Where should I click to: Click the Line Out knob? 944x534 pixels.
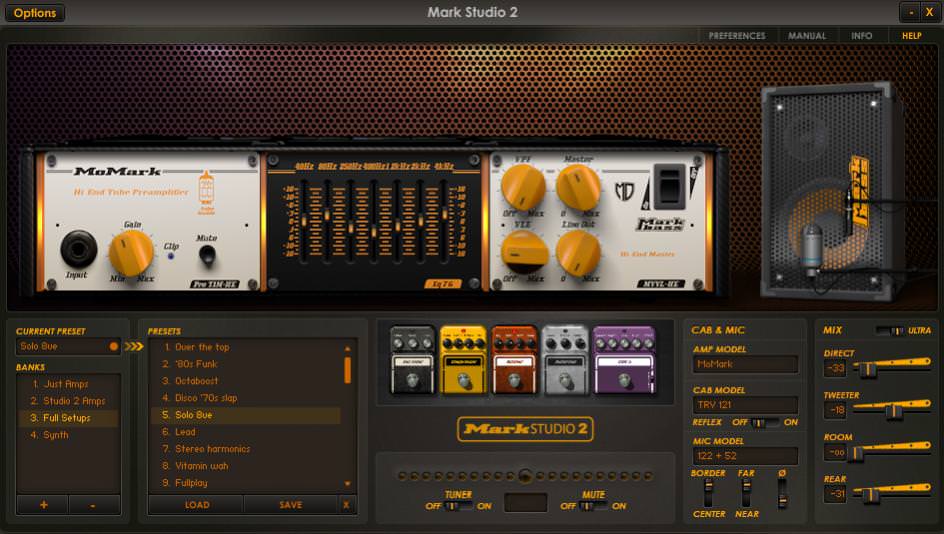(x=578, y=253)
